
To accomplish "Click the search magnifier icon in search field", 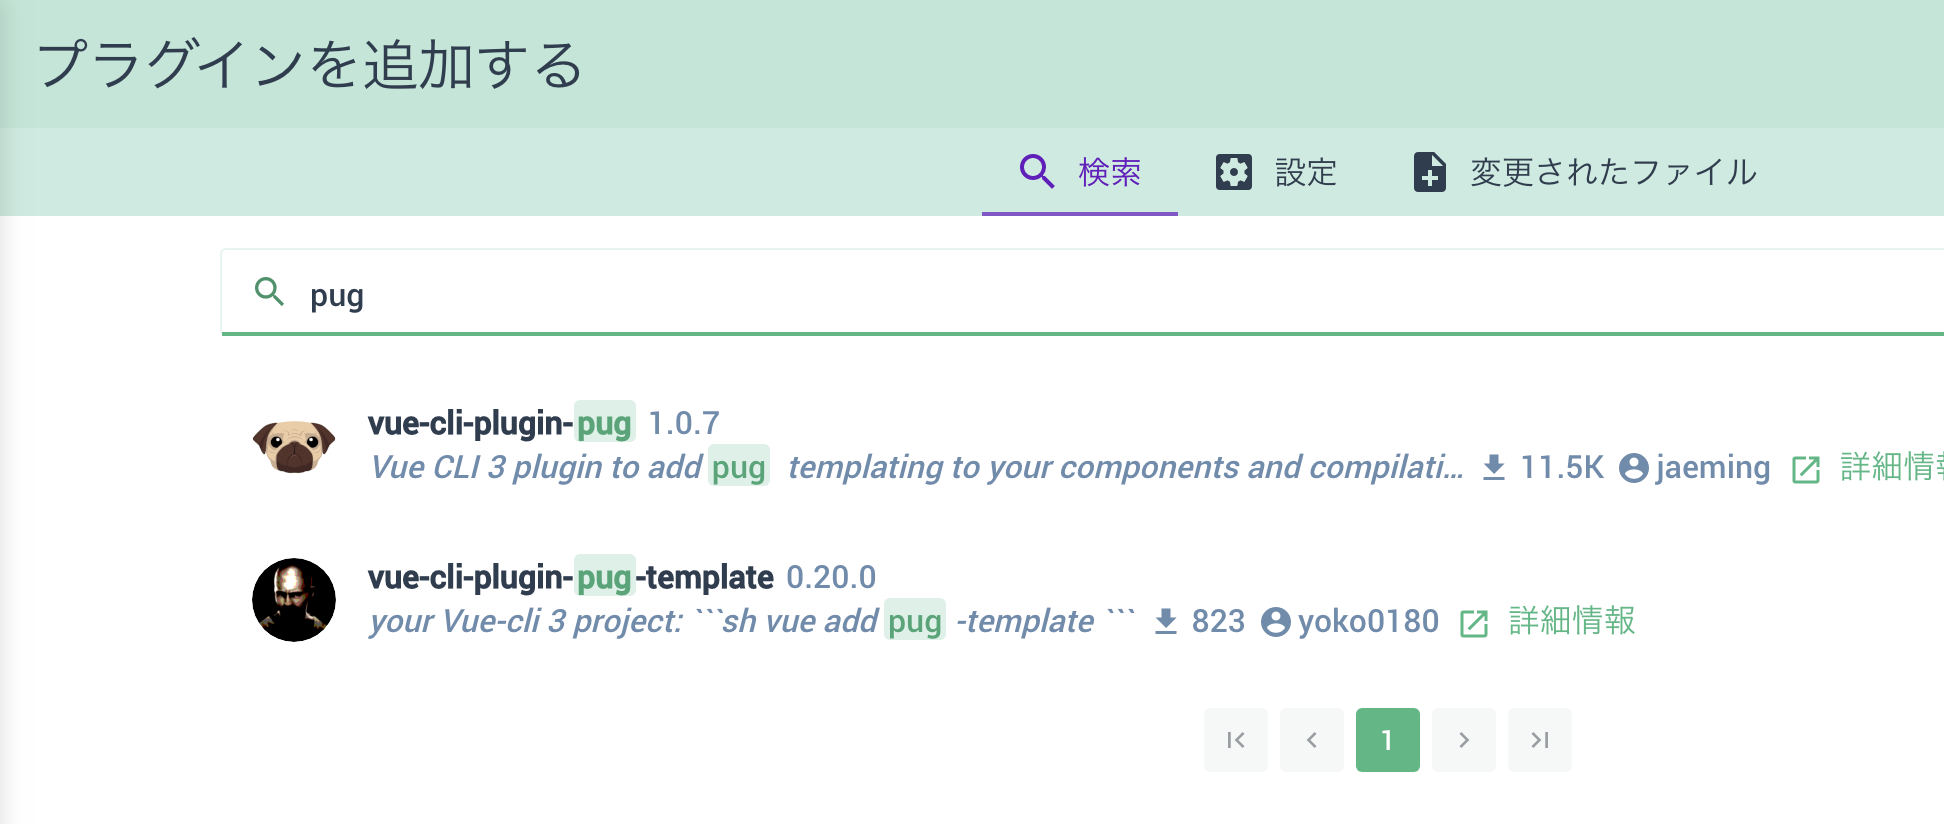I will pyautogui.click(x=270, y=293).
